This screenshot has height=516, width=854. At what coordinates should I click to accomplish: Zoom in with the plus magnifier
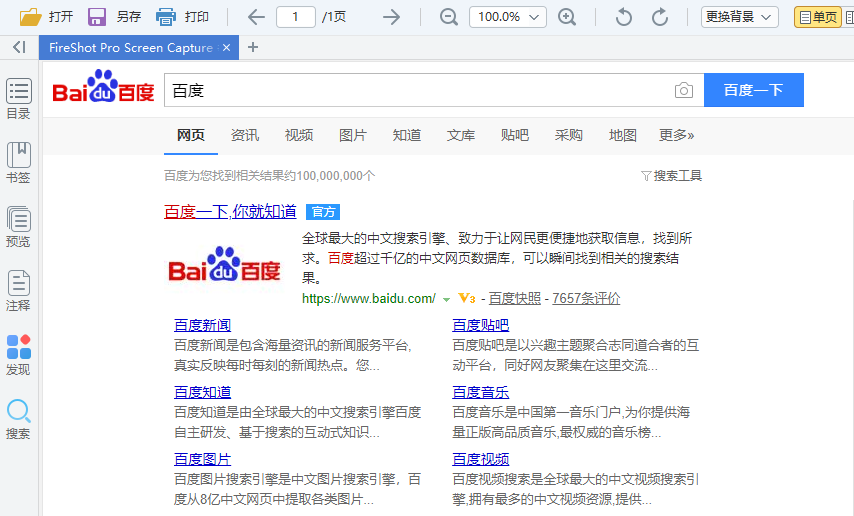(567, 17)
